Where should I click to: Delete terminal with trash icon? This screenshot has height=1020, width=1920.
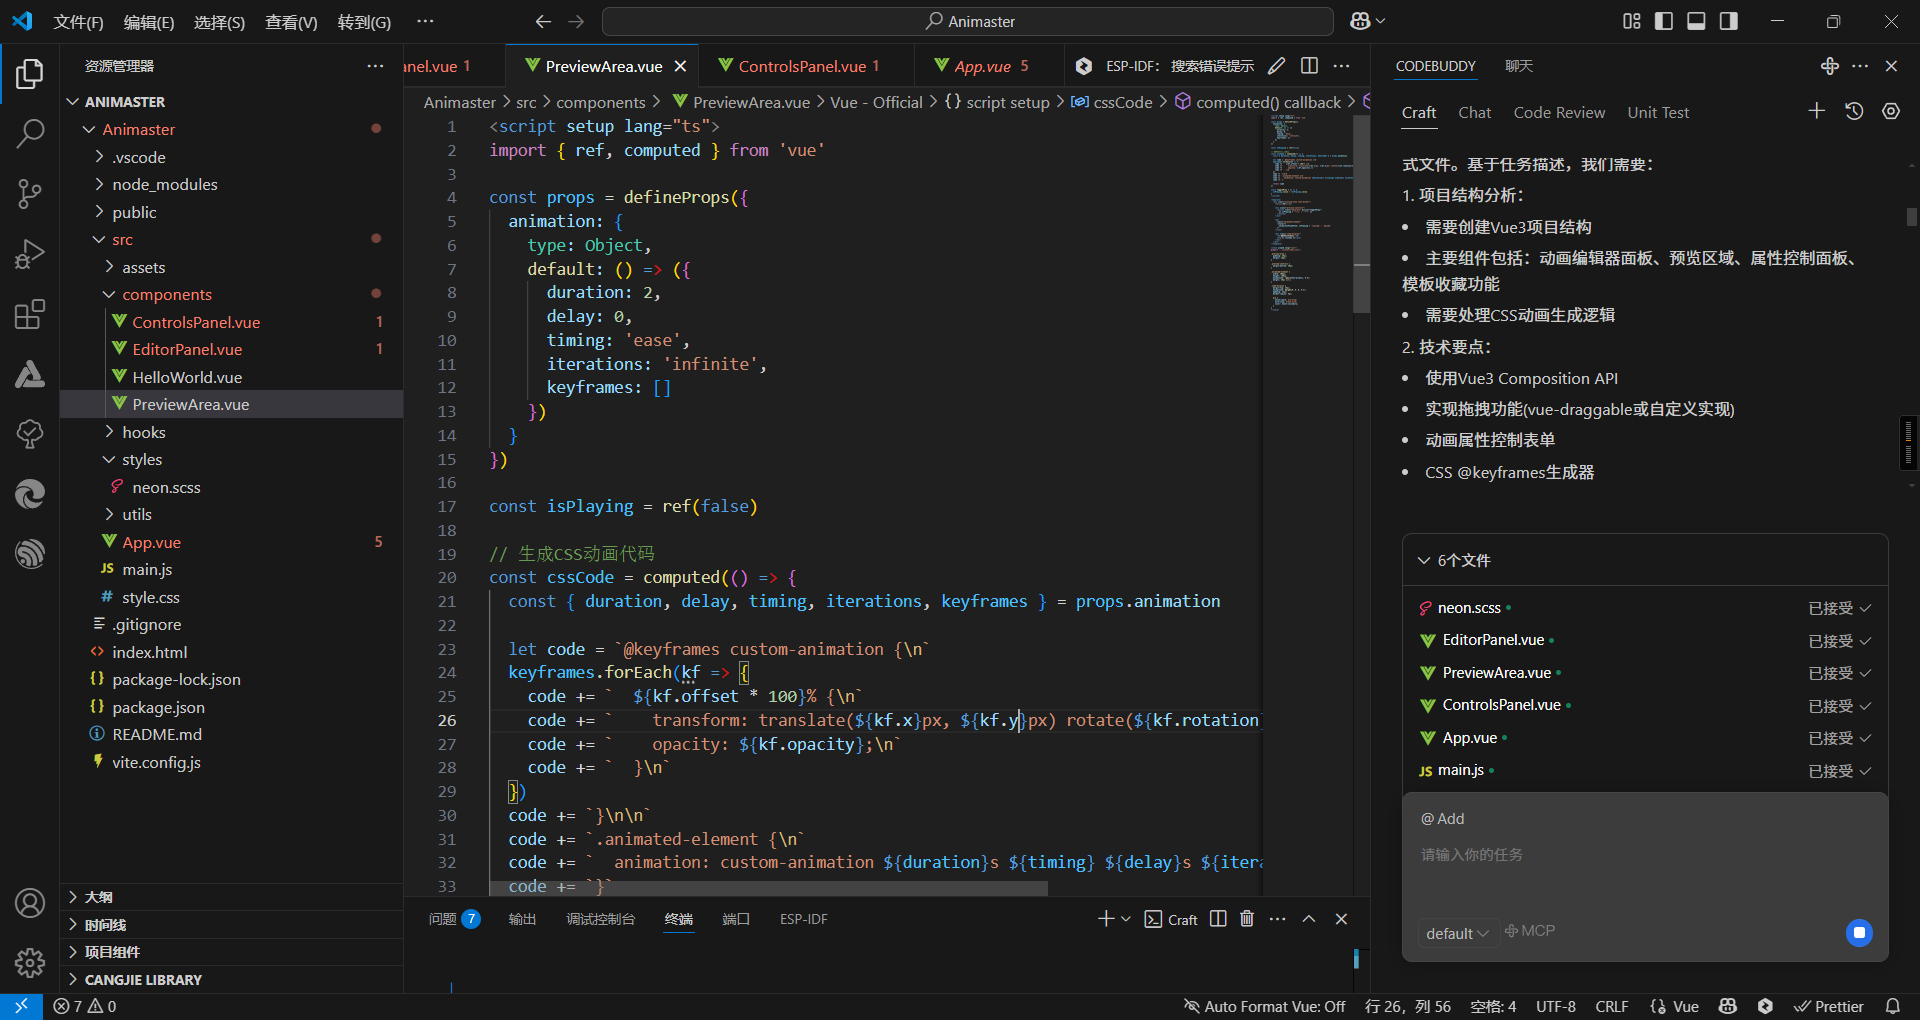[1247, 919]
